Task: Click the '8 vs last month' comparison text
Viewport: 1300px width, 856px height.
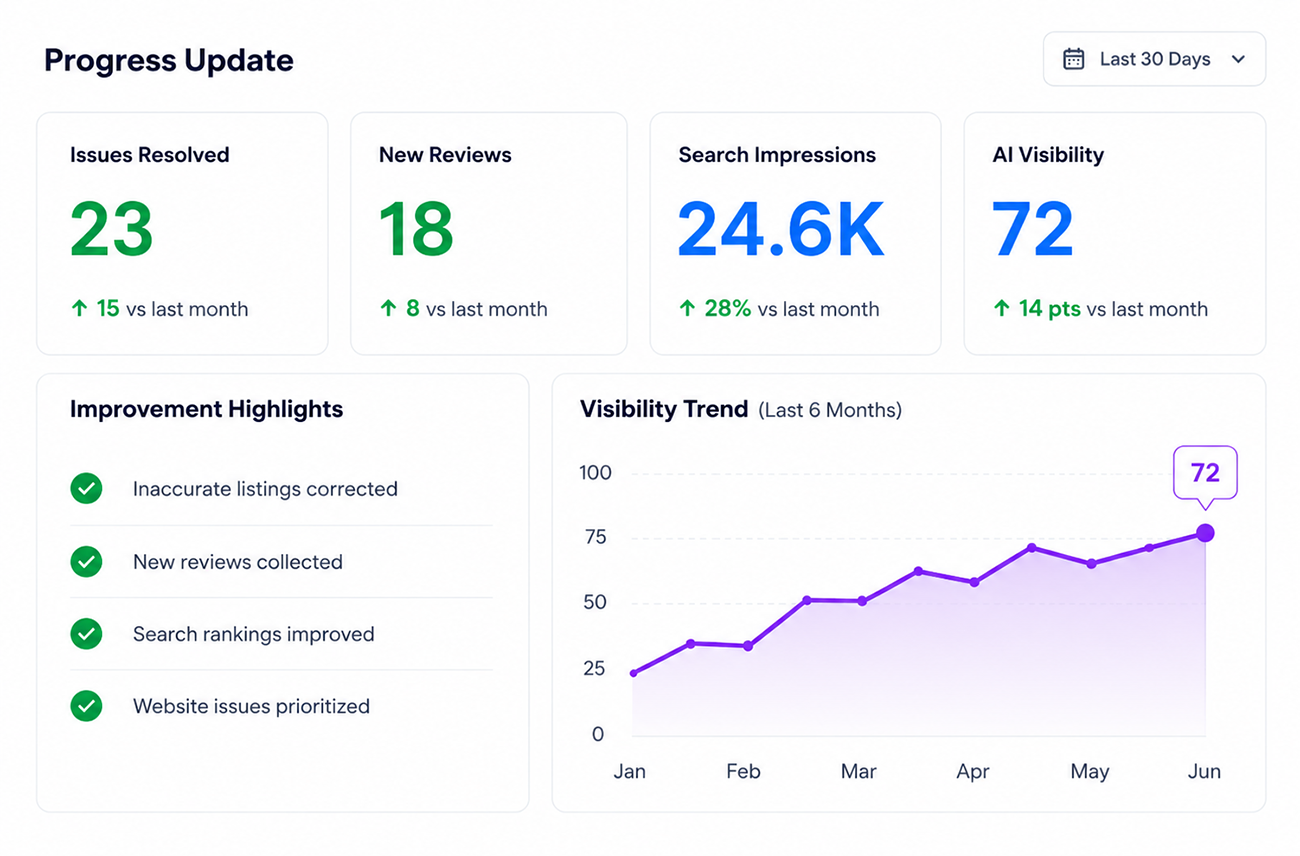Action: (476, 309)
